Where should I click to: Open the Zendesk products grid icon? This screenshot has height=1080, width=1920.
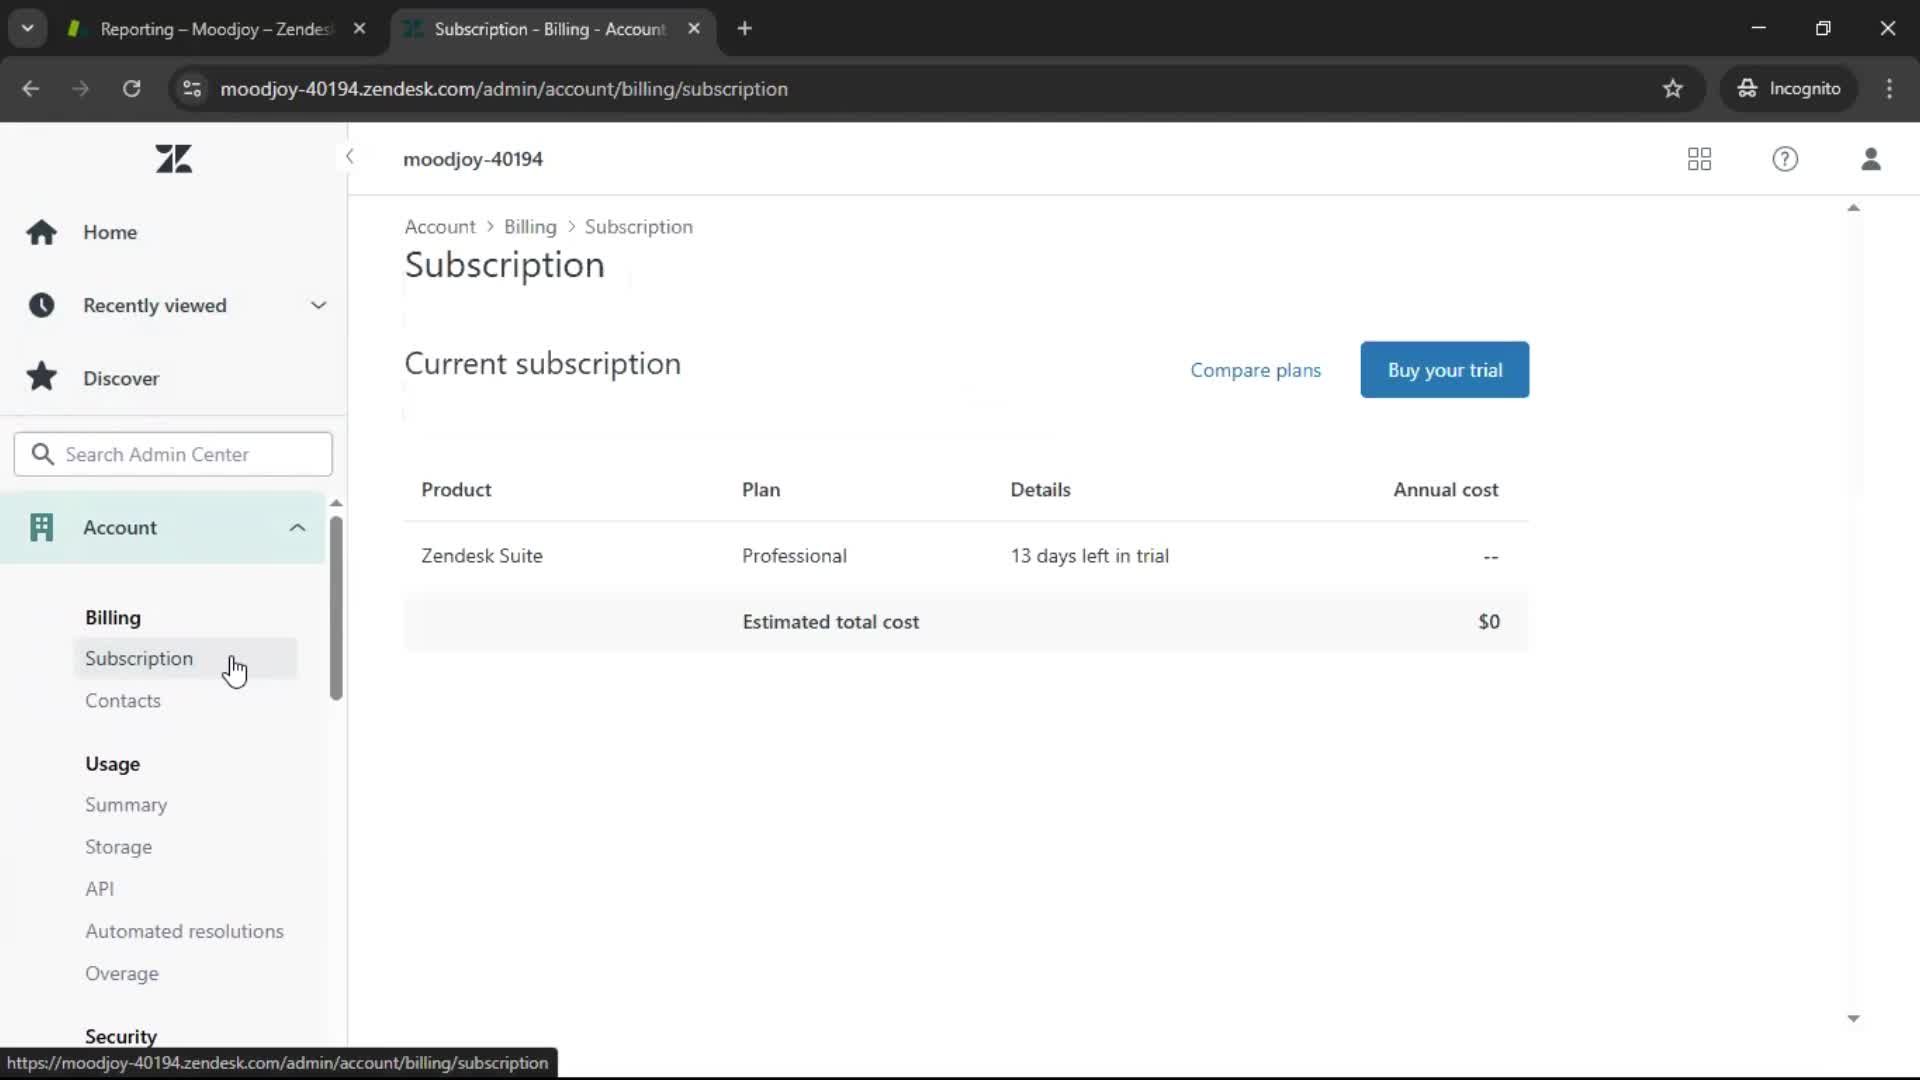(x=1699, y=159)
